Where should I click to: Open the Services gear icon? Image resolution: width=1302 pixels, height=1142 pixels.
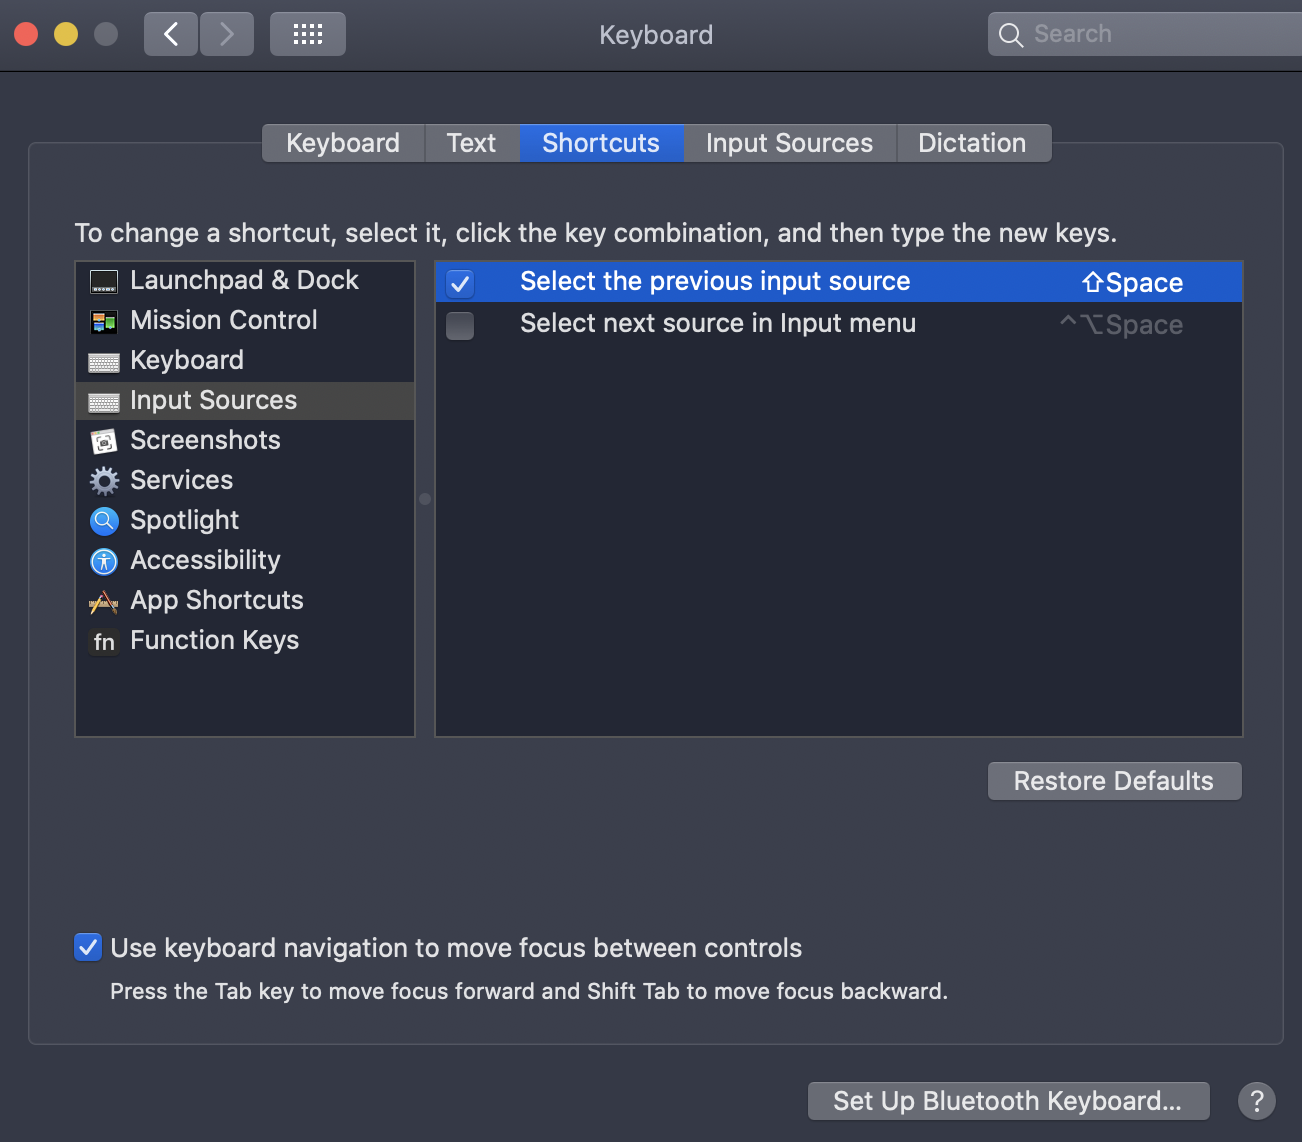[x=104, y=481]
